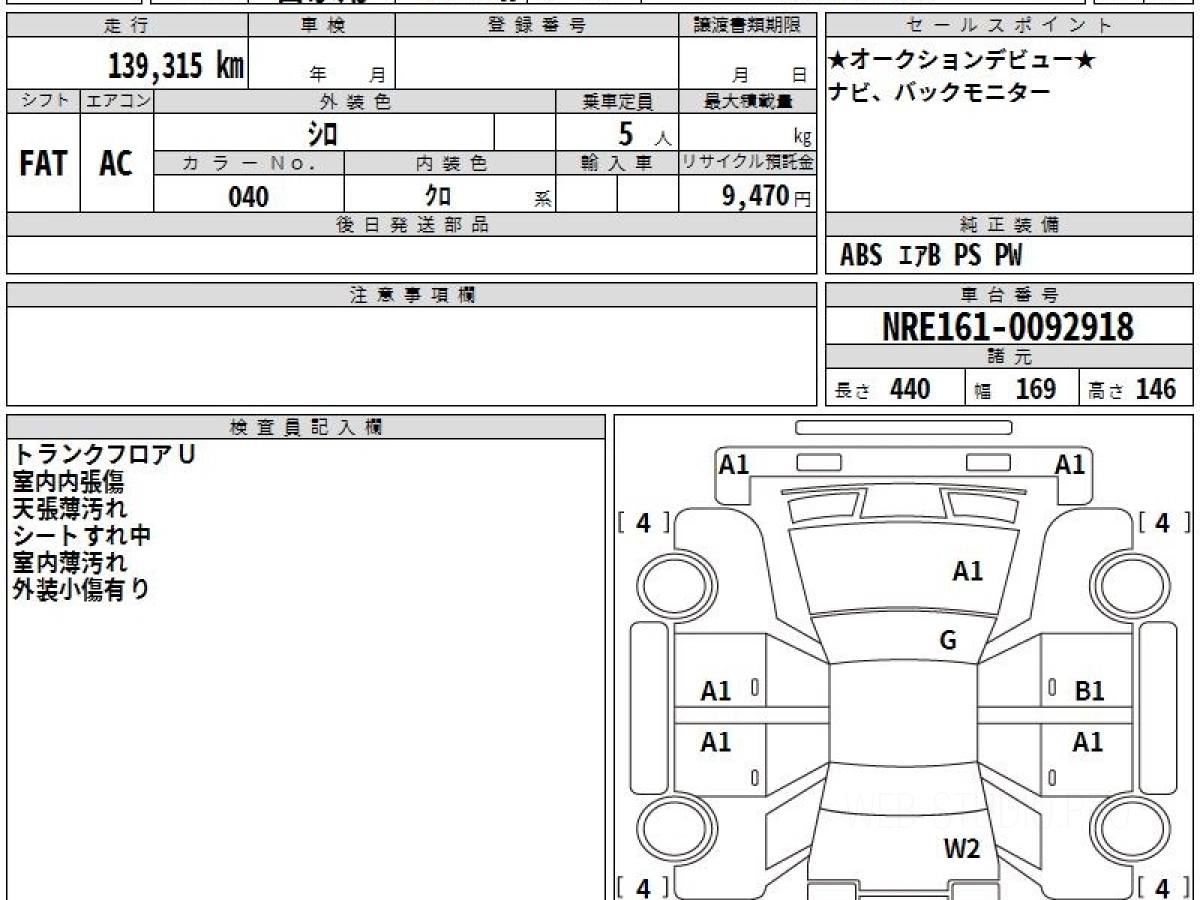Click the 登録番号 registration number header
1200x900 pixels.
click(x=536, y=26)
